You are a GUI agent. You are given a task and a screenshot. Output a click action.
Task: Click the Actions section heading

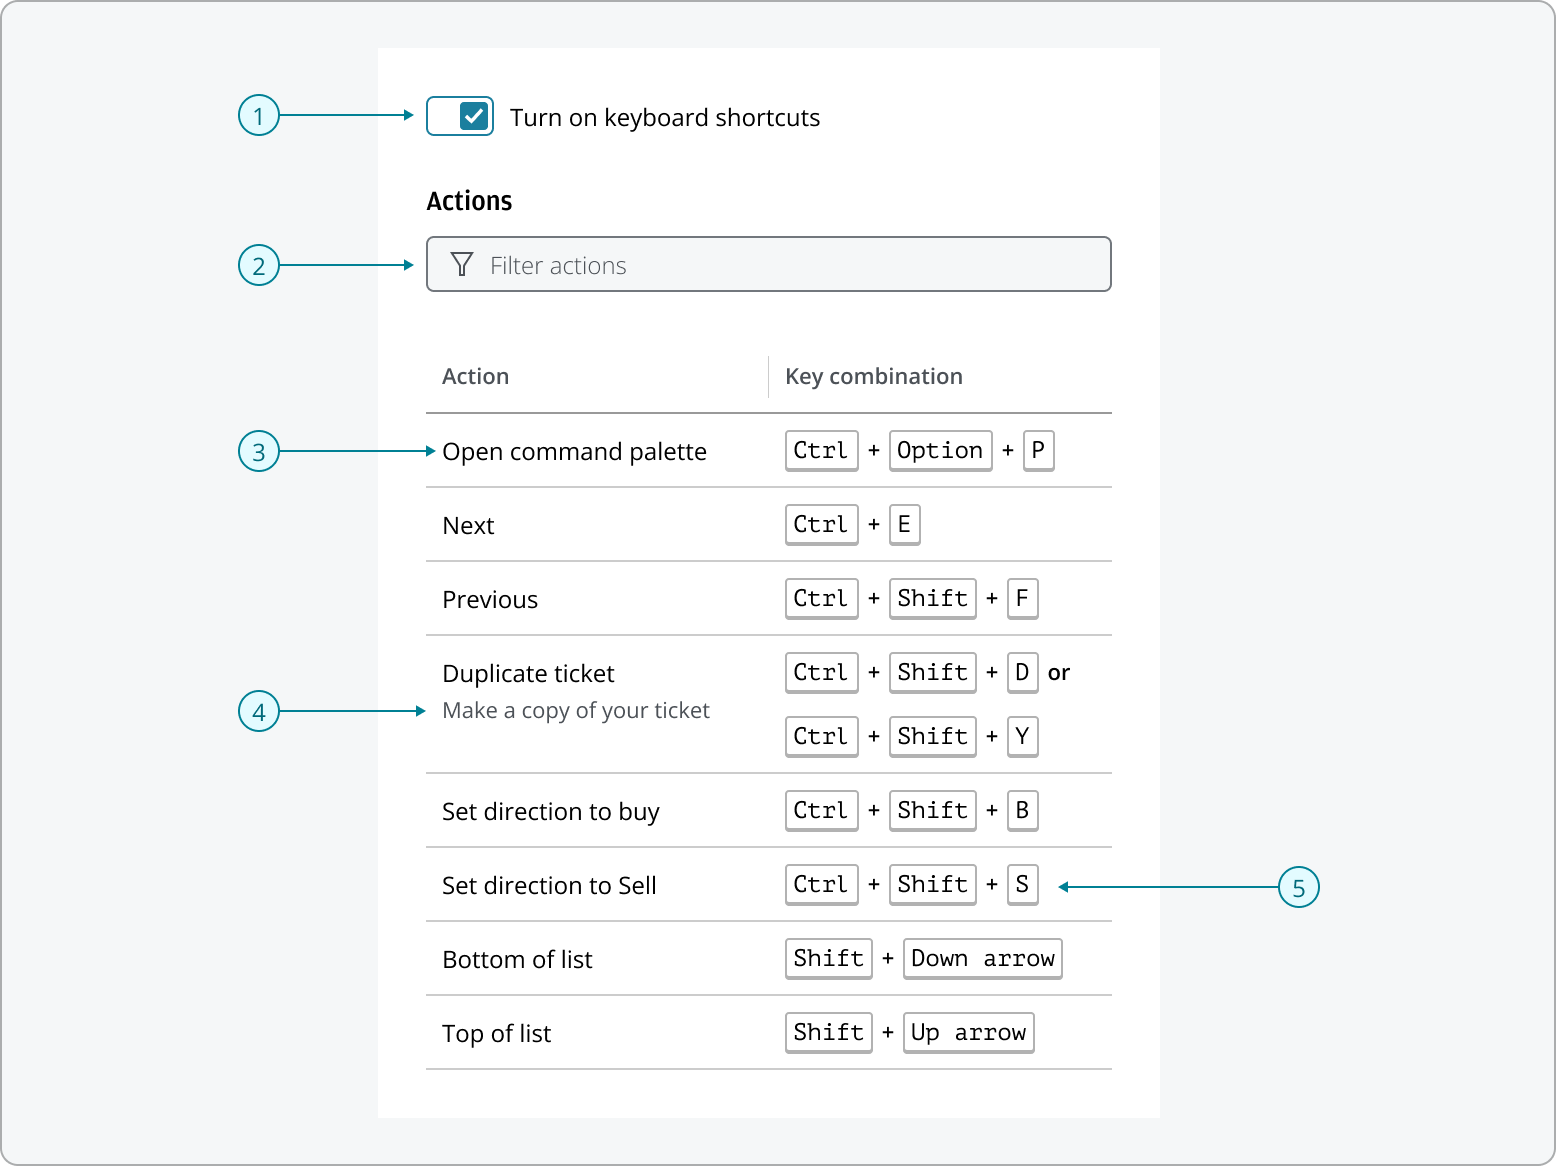point(469,200)
